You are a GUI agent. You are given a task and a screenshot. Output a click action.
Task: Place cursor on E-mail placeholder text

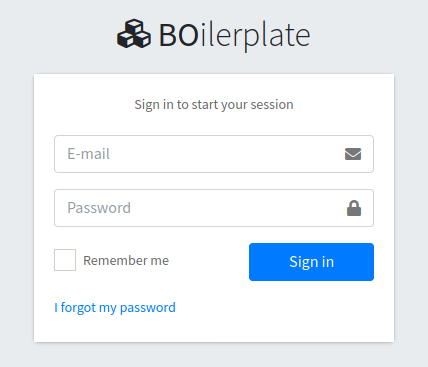pos(88,154)
